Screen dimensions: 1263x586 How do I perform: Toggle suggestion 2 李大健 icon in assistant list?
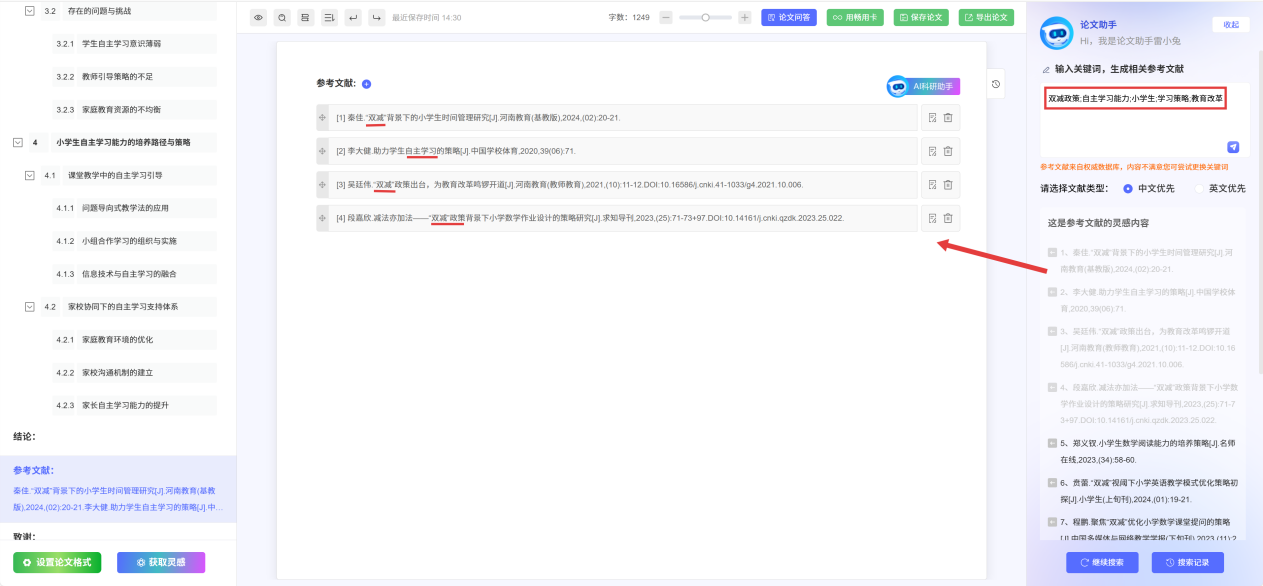click(1052, 292)
